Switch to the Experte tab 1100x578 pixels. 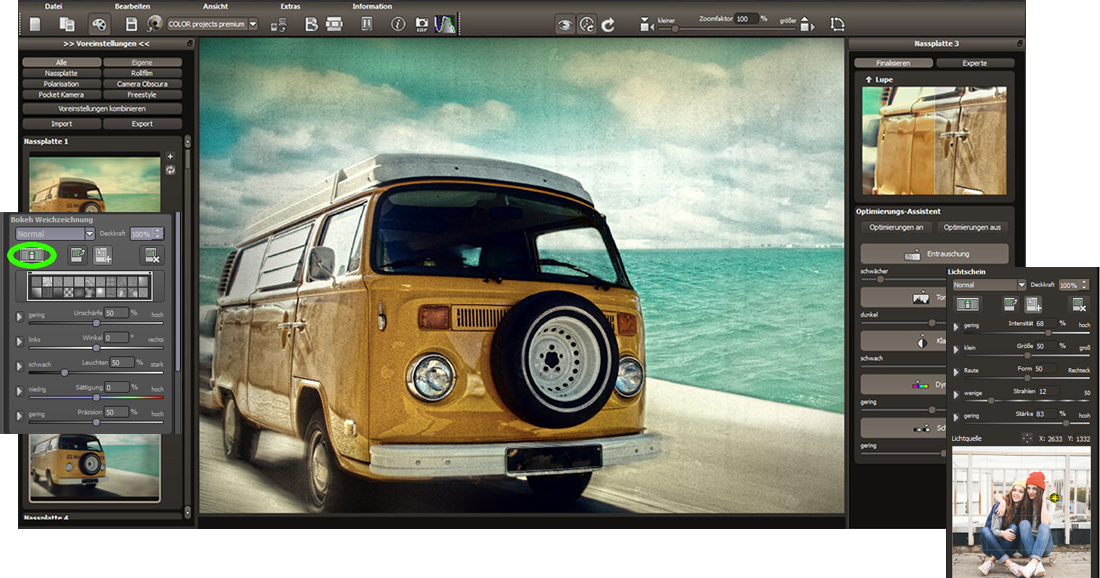pos(974,63)
